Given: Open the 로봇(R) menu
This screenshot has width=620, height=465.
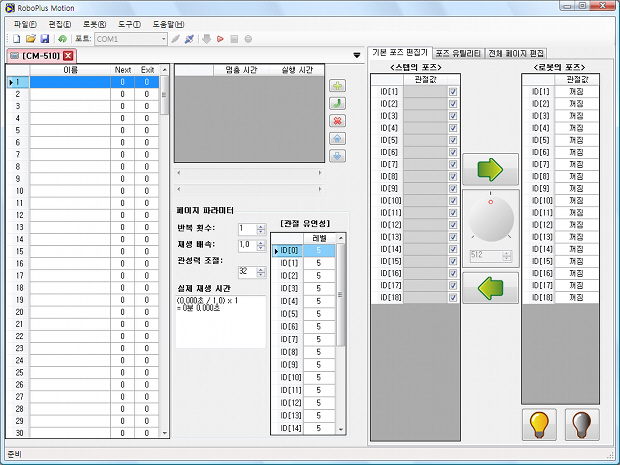Looking at the screenshot, I should (95, 23).
